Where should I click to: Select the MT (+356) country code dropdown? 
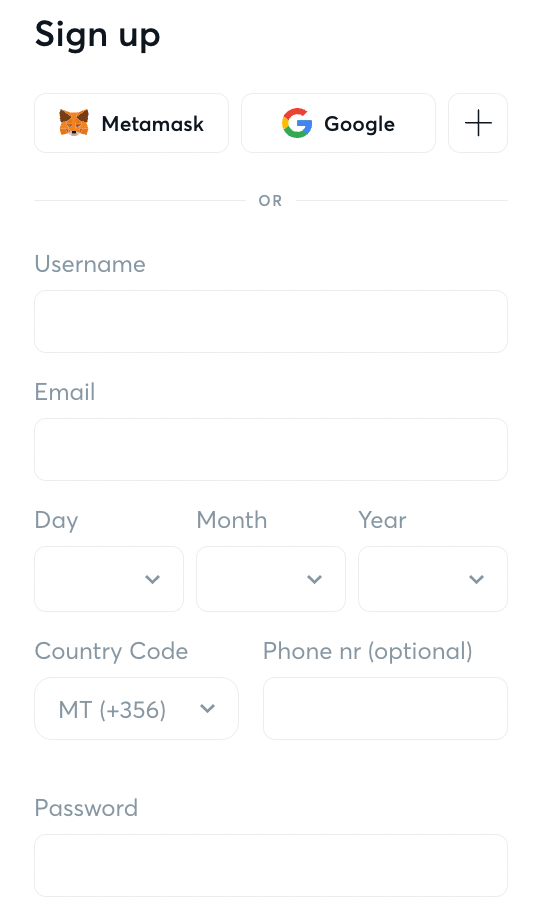tap(137, 709)
